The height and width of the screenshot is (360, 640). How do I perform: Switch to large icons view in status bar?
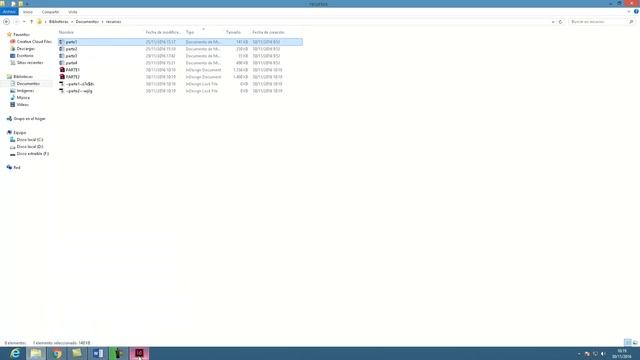point(635,342)
